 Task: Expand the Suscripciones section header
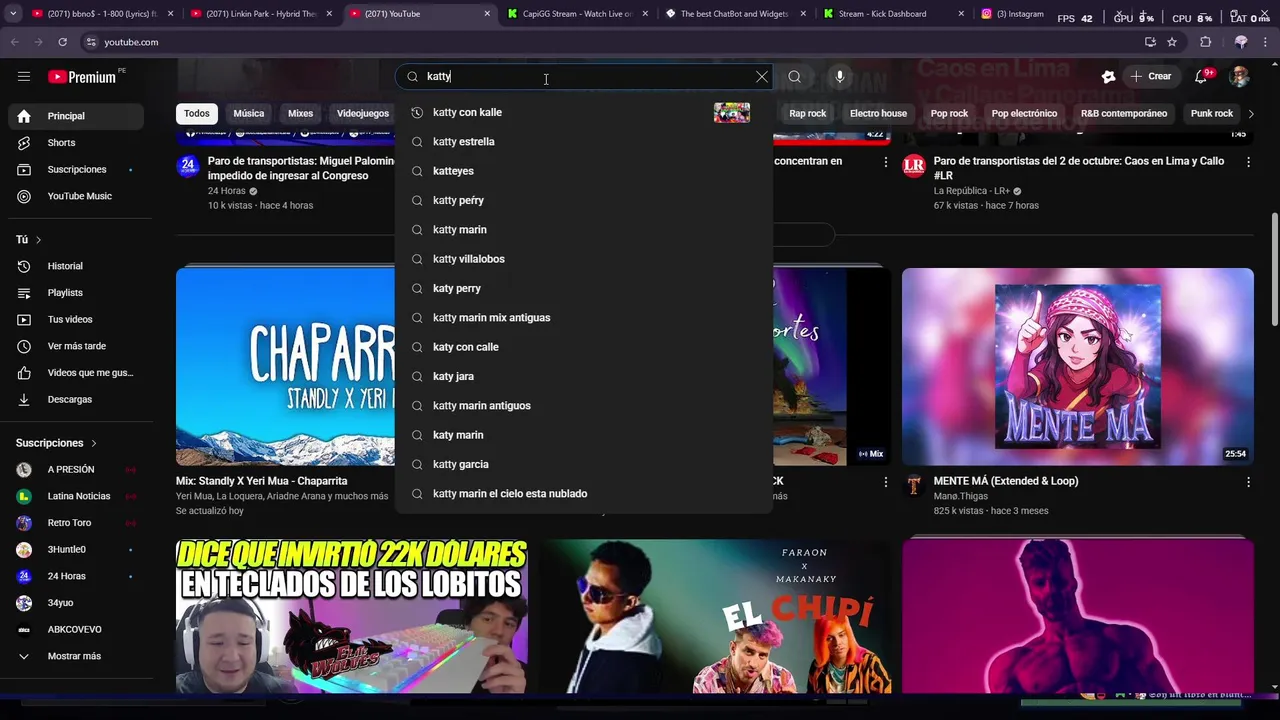(x=57, y=443)
